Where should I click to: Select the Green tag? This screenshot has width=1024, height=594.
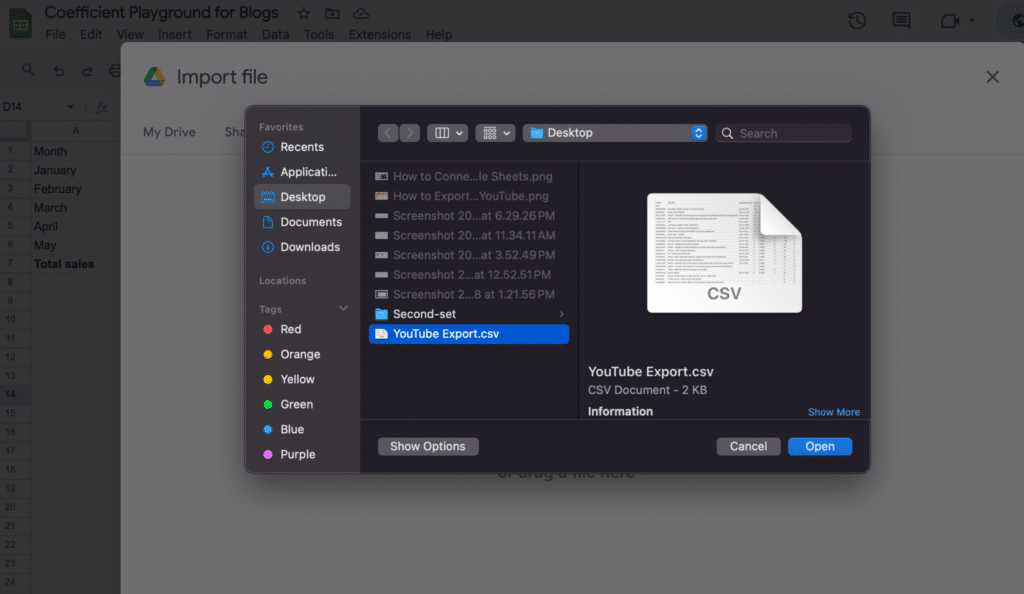296,404
